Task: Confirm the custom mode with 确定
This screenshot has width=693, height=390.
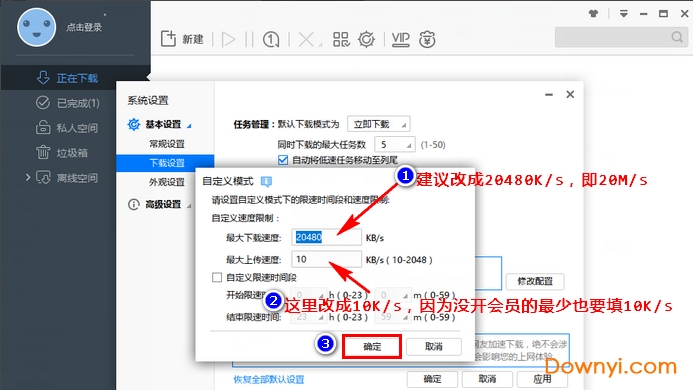Action: click(372, 346)
